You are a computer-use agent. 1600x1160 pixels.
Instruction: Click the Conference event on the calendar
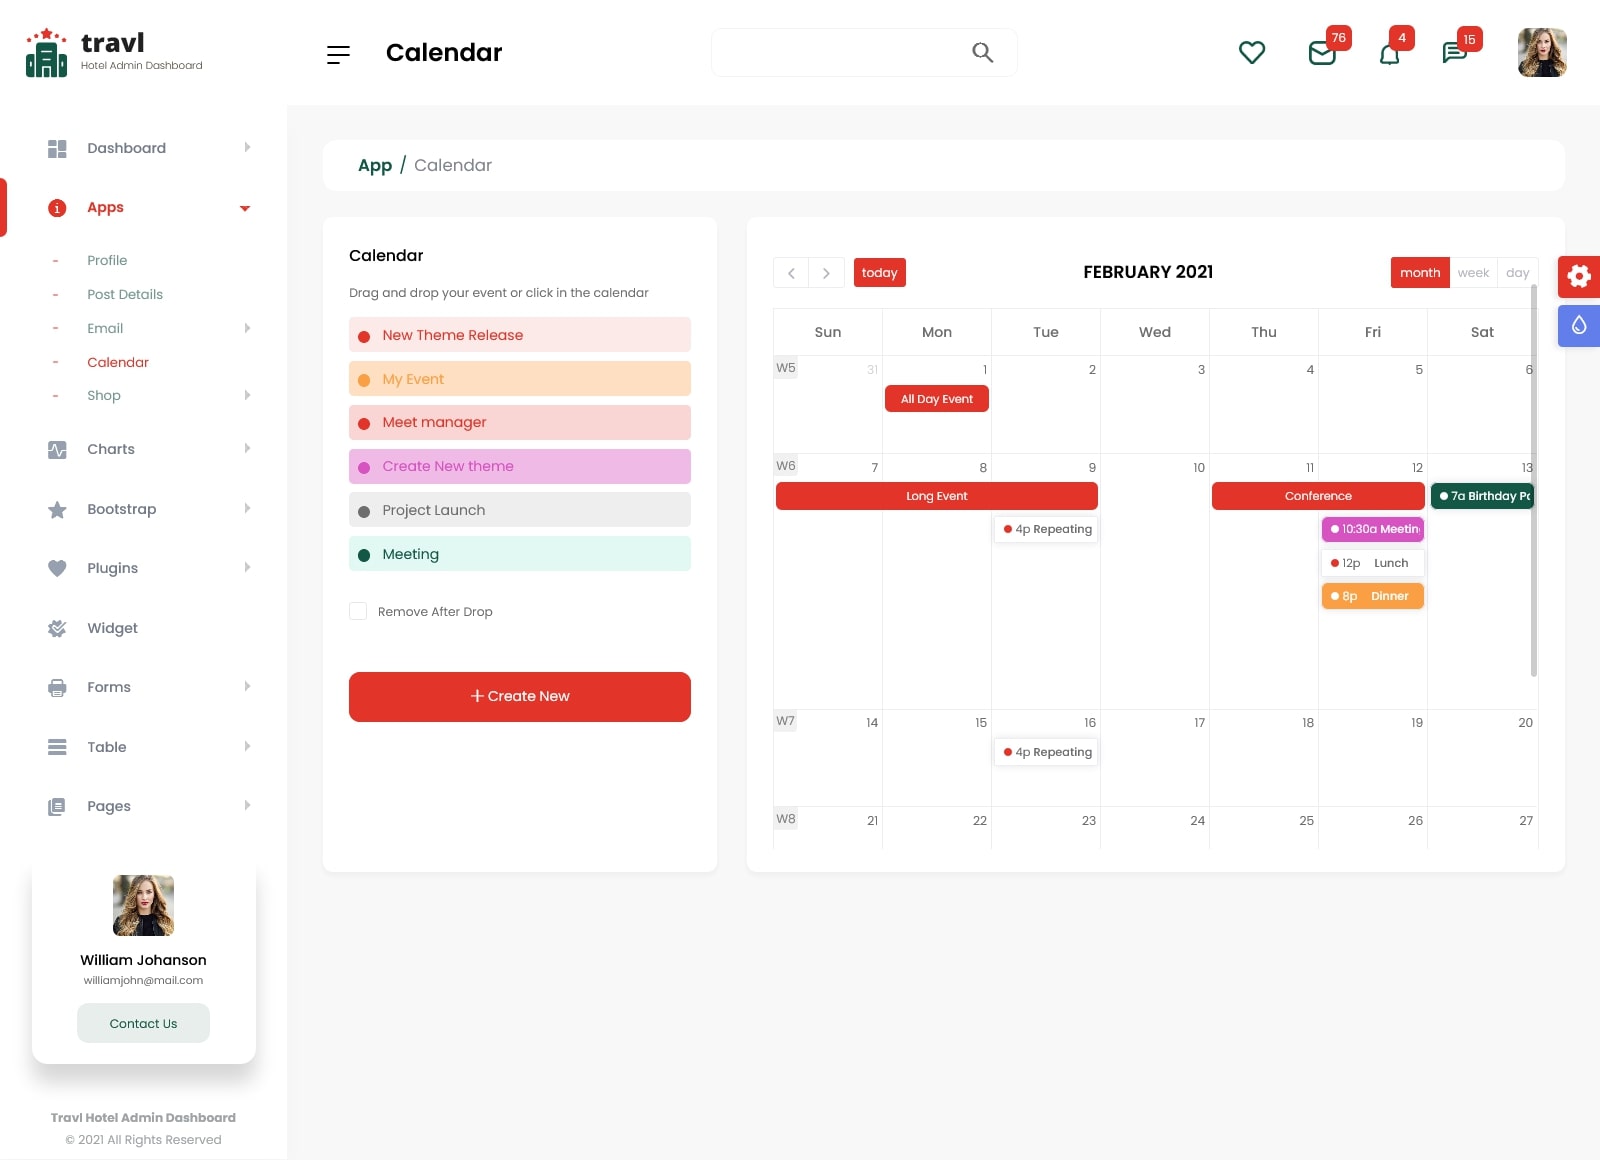pyautogui.click(x=1317, y=496)
